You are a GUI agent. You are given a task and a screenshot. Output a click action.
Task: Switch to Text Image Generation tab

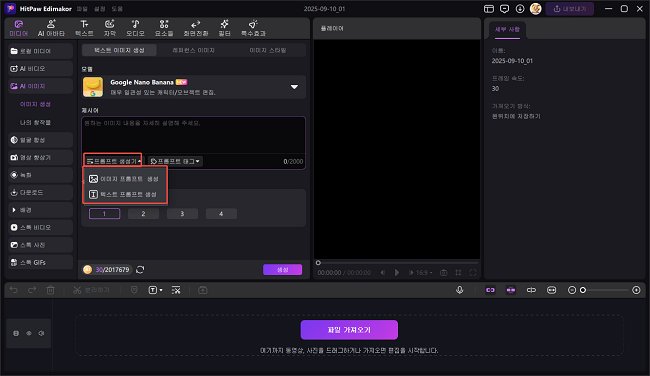(x=119, y=50)
